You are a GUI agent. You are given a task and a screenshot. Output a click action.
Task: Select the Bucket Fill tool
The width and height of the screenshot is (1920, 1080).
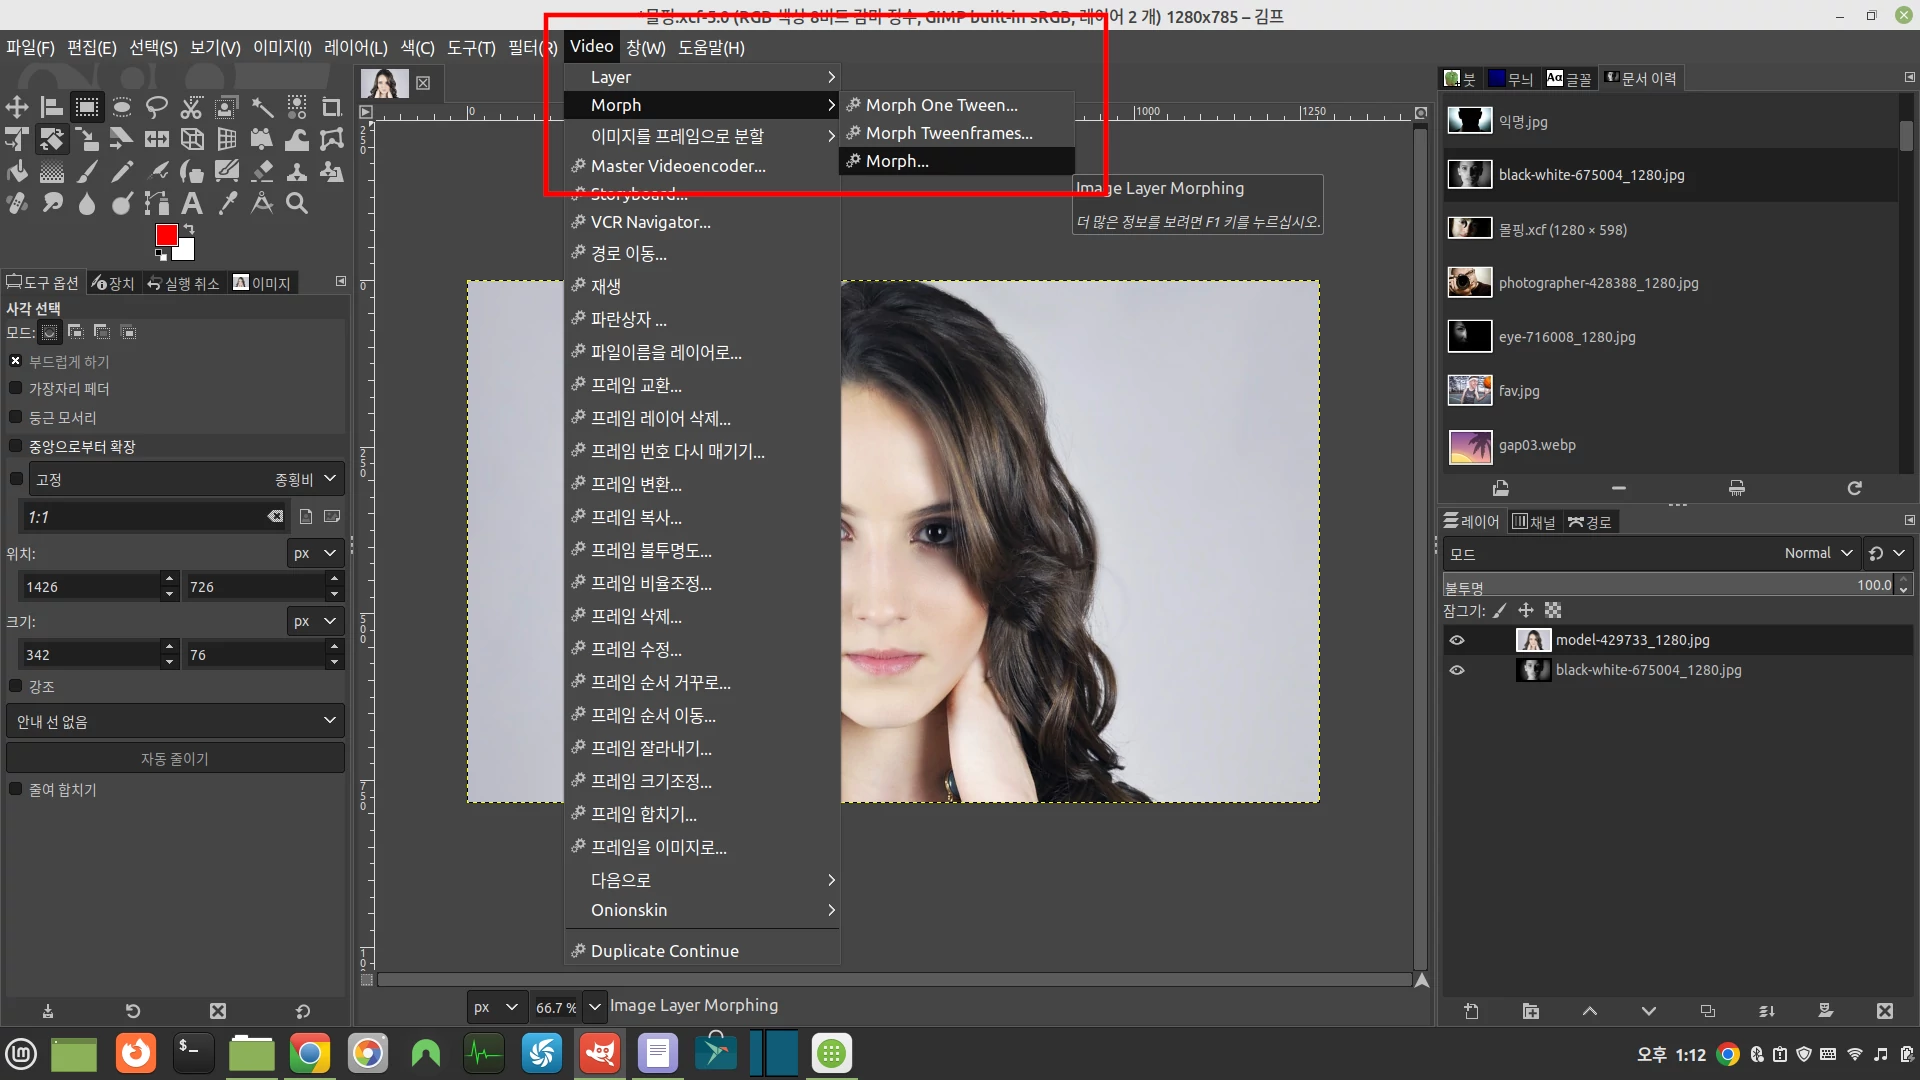pyautogui.click(x=17, y=171)
